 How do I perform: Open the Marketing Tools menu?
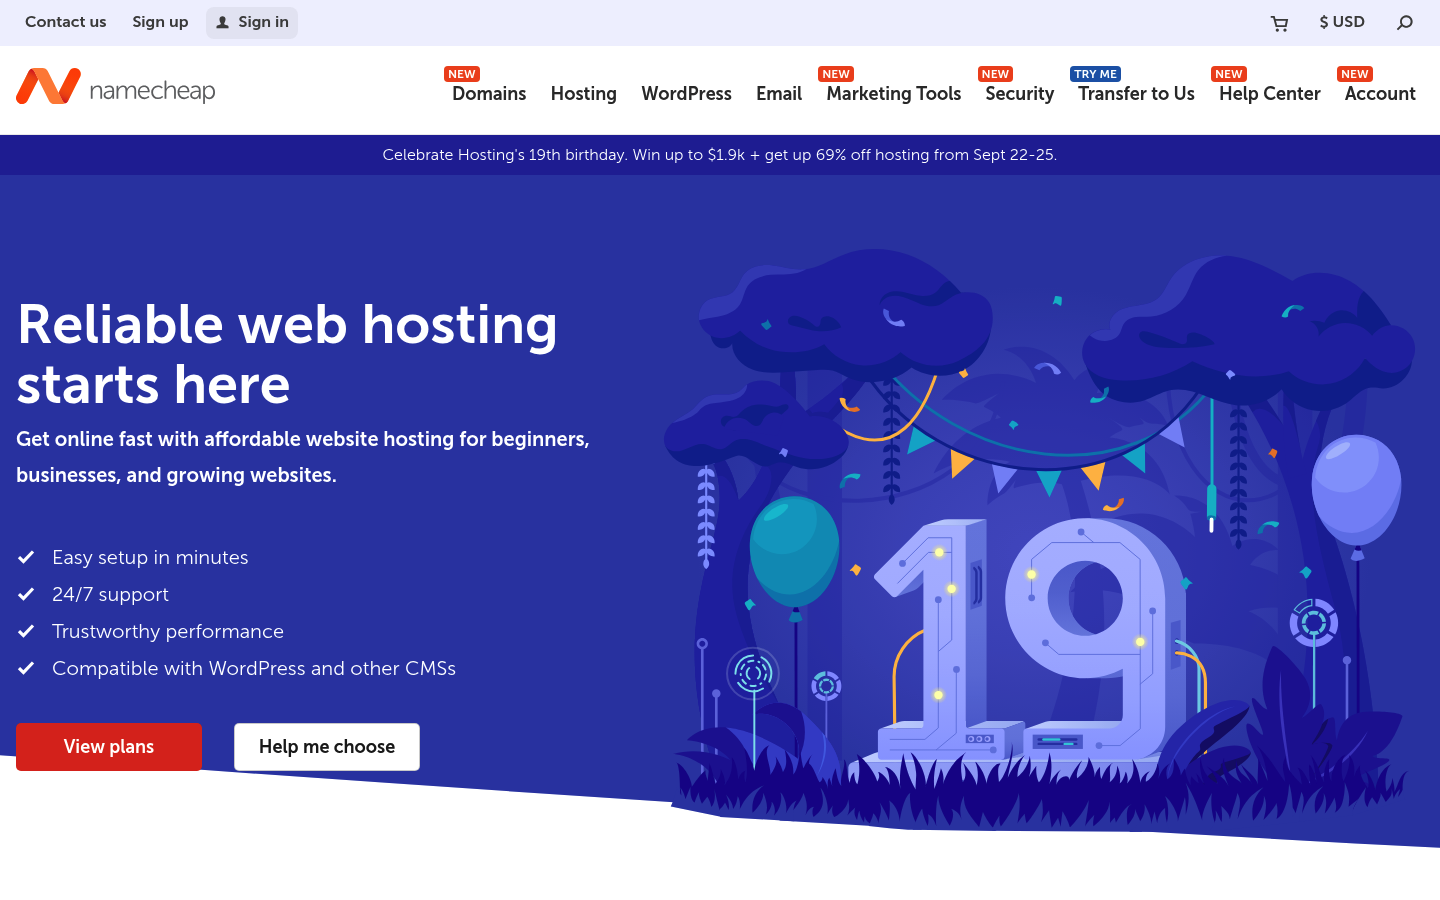pos(894,94)
